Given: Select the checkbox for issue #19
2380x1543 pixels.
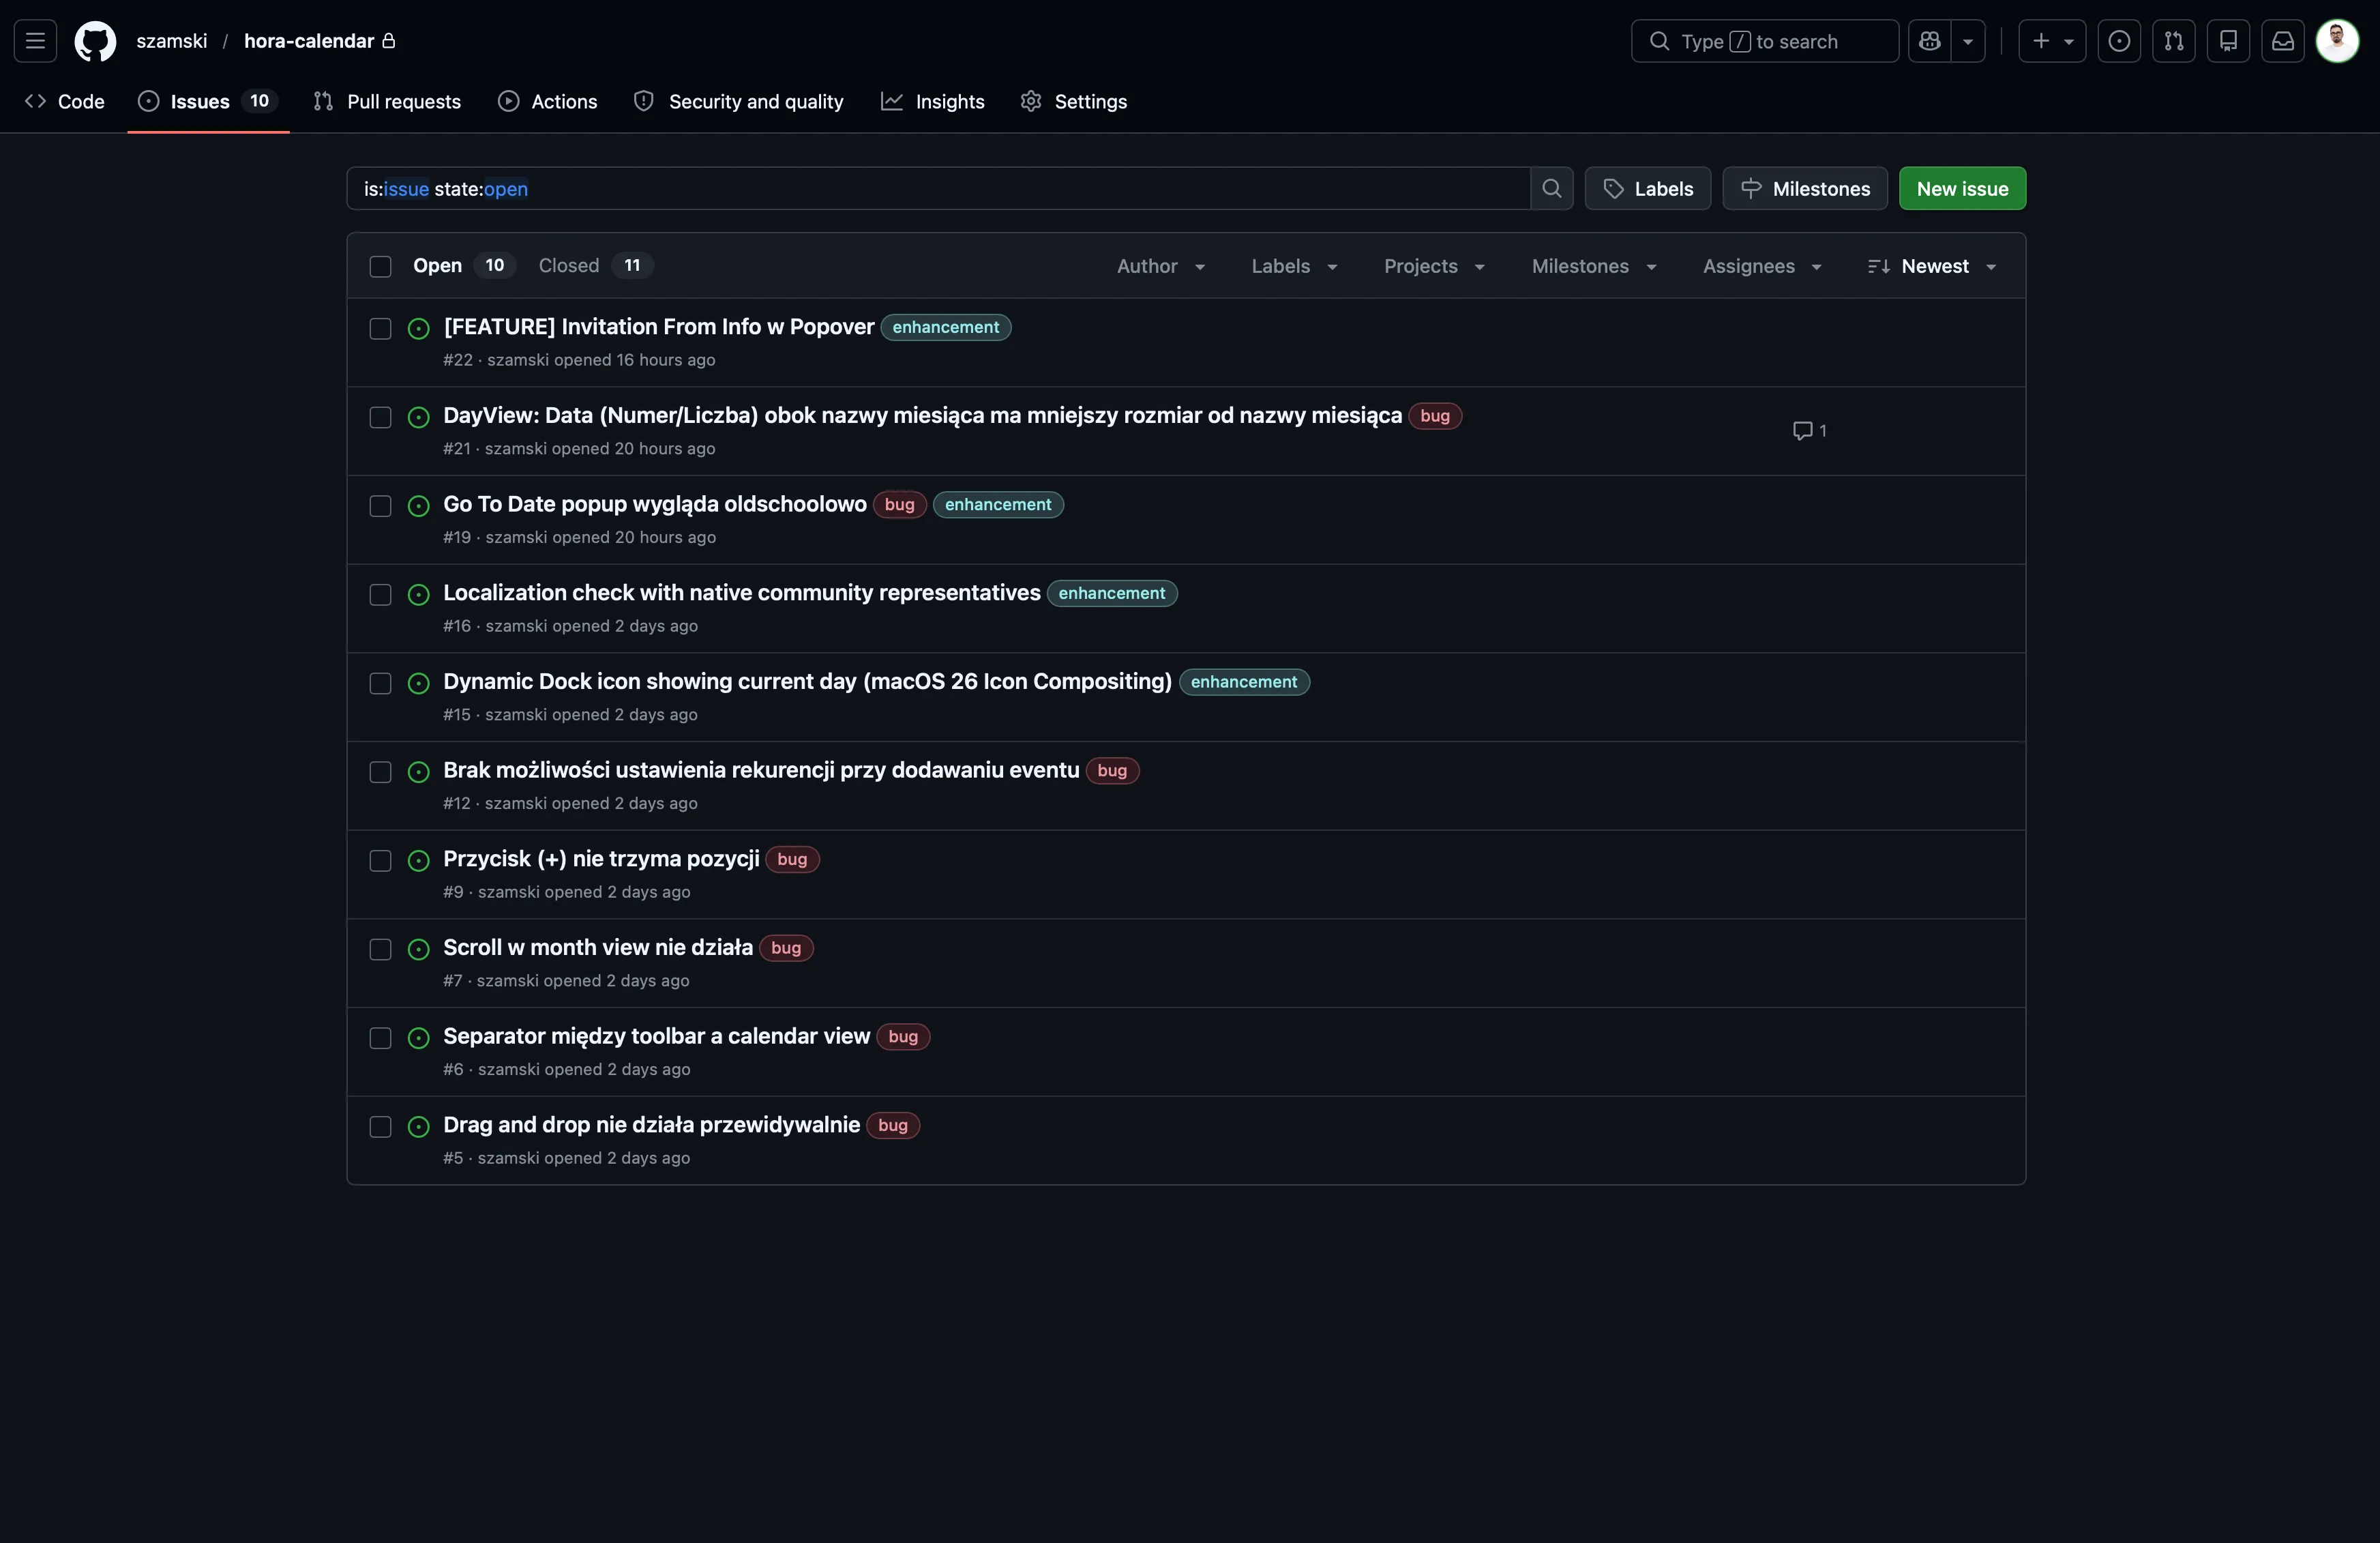Looking at the screenshot, I should pos(380,506).
